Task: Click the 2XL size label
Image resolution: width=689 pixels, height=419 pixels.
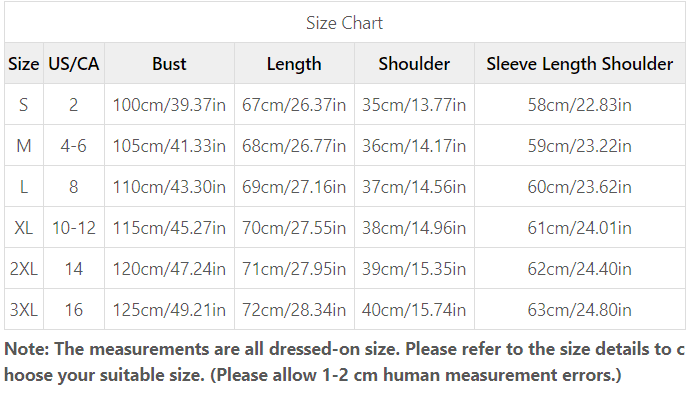Action: point(24,268)
